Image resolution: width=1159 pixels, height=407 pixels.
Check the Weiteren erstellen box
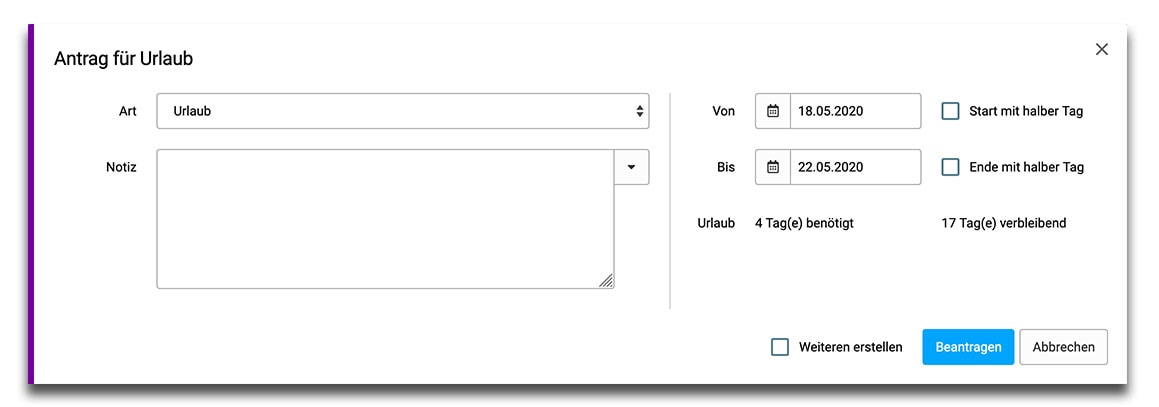click(780, 347)
